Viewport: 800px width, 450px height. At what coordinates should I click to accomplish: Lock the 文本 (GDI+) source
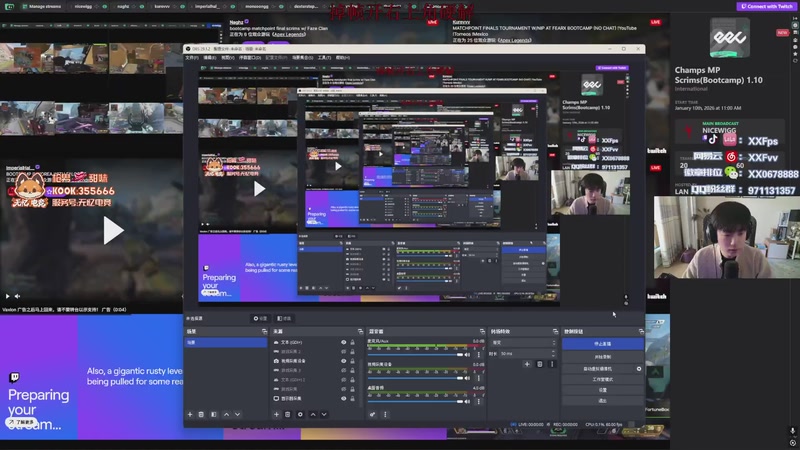[352, 342]
